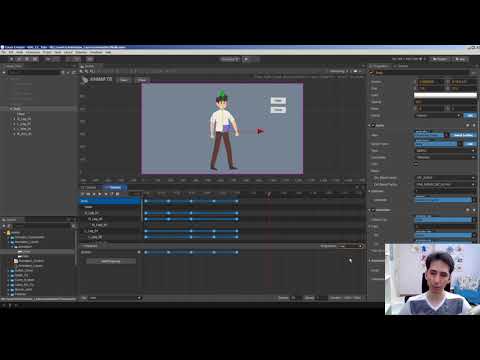This screenshot has width=480, height=360.
Task: Select the Body row in Timeline
Action: 110,201
